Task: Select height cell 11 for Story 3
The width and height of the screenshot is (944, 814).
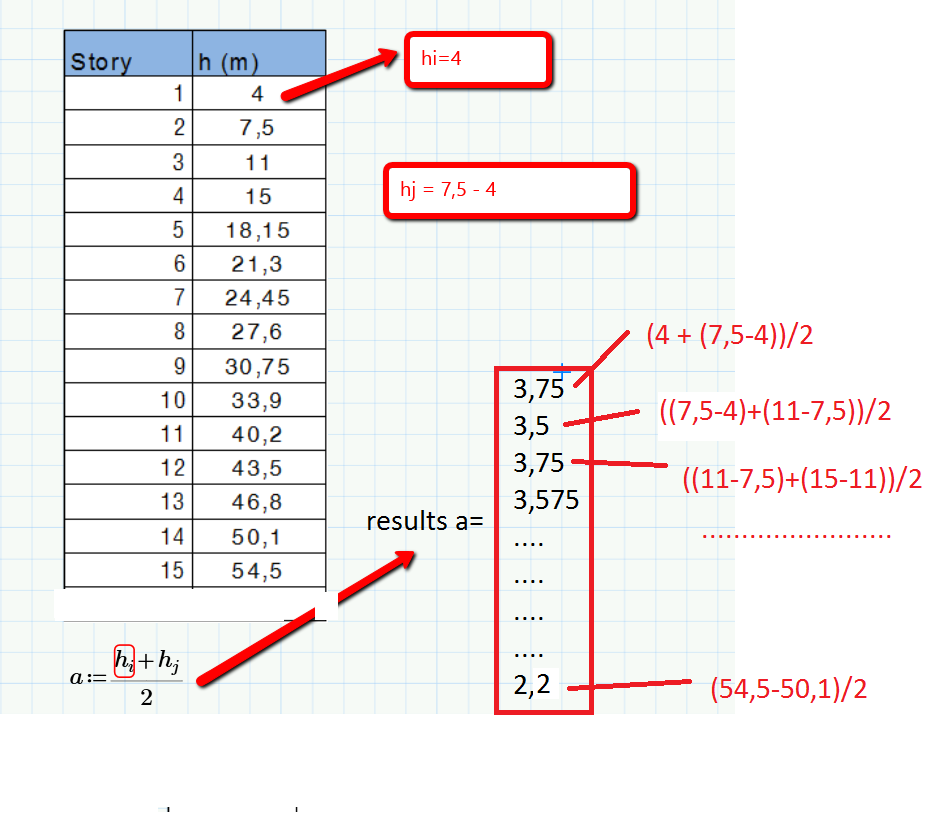Action: click(x=259, y=162)
